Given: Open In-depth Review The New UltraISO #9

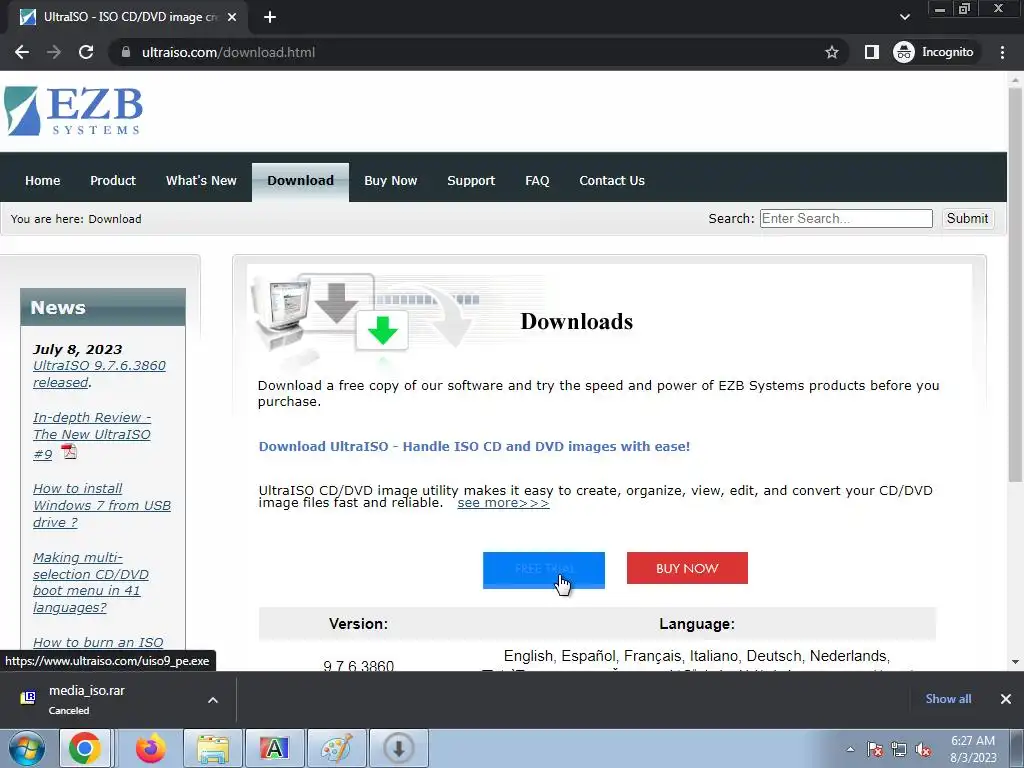Looking at the screenshot, I should click(91, 435).
